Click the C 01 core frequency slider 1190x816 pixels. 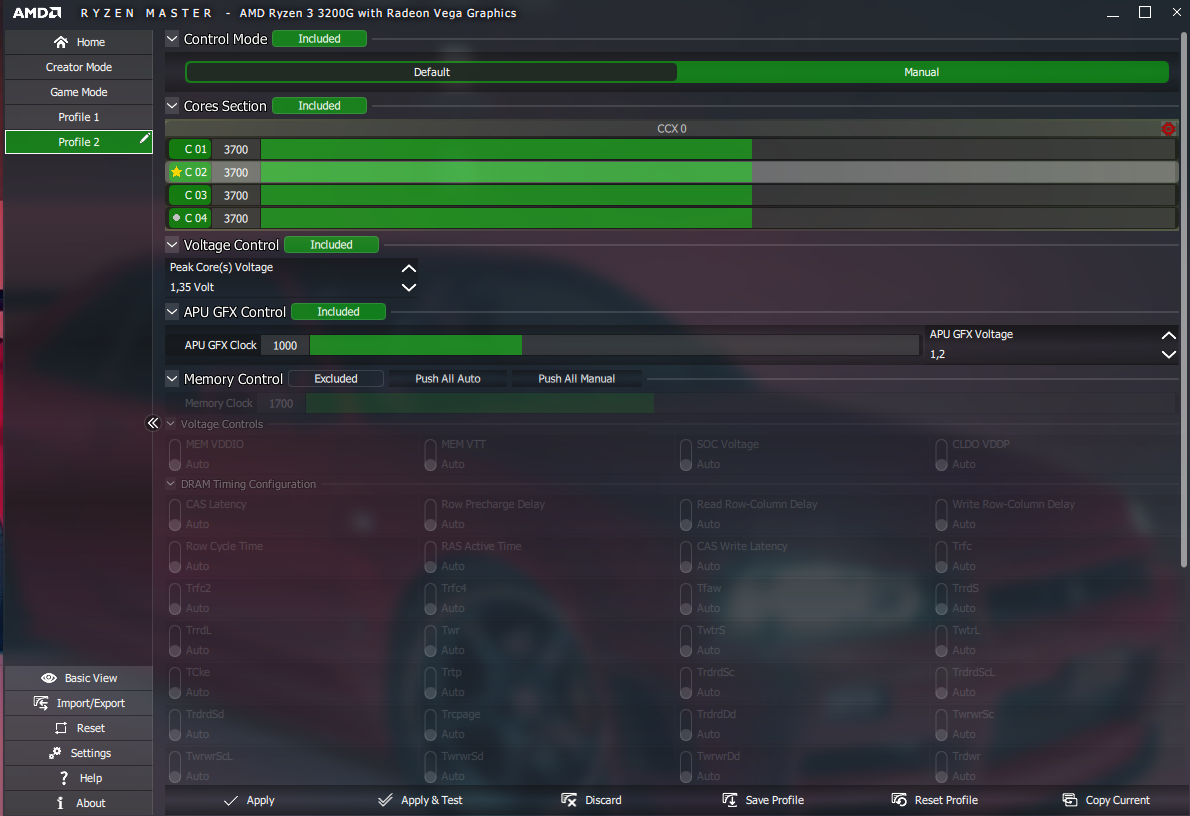coord(718,150)
